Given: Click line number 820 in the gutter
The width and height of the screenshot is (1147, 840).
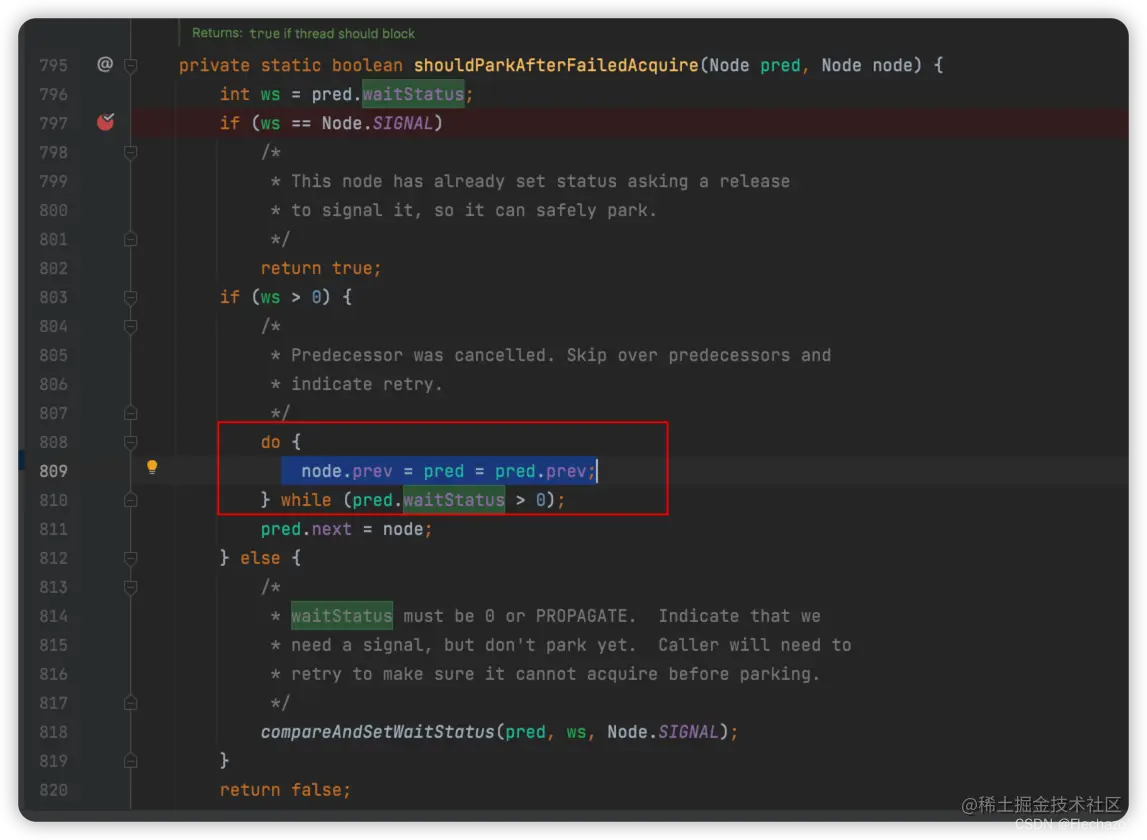Looking at the screenshot, I should pyautogui.click(x=53, y=790).
